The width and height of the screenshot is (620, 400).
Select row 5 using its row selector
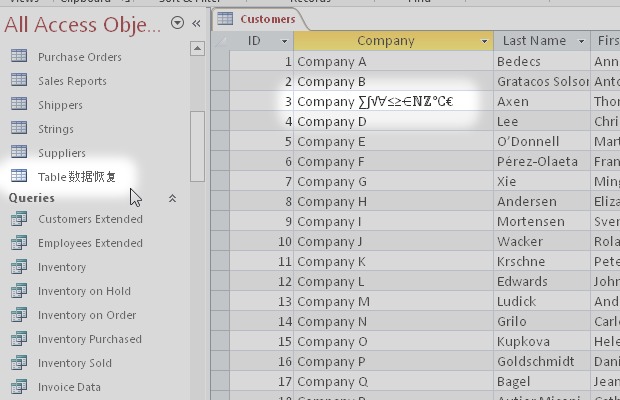click(x=221, y=141)
